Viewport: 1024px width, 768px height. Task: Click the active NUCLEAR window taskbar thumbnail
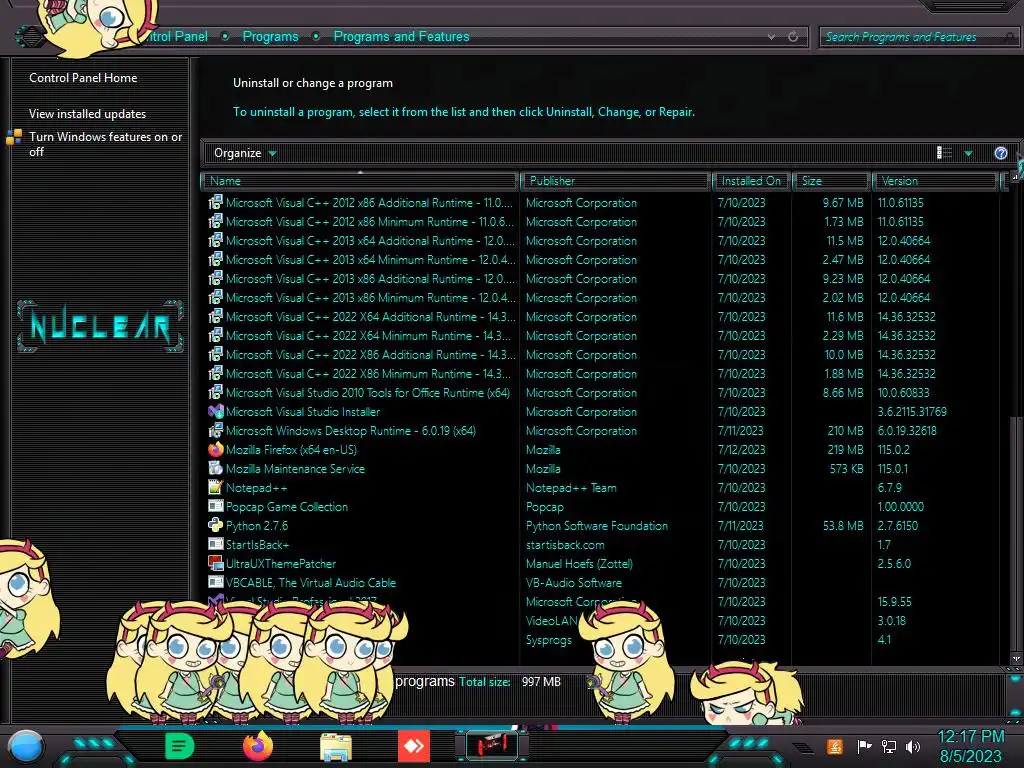492,746
